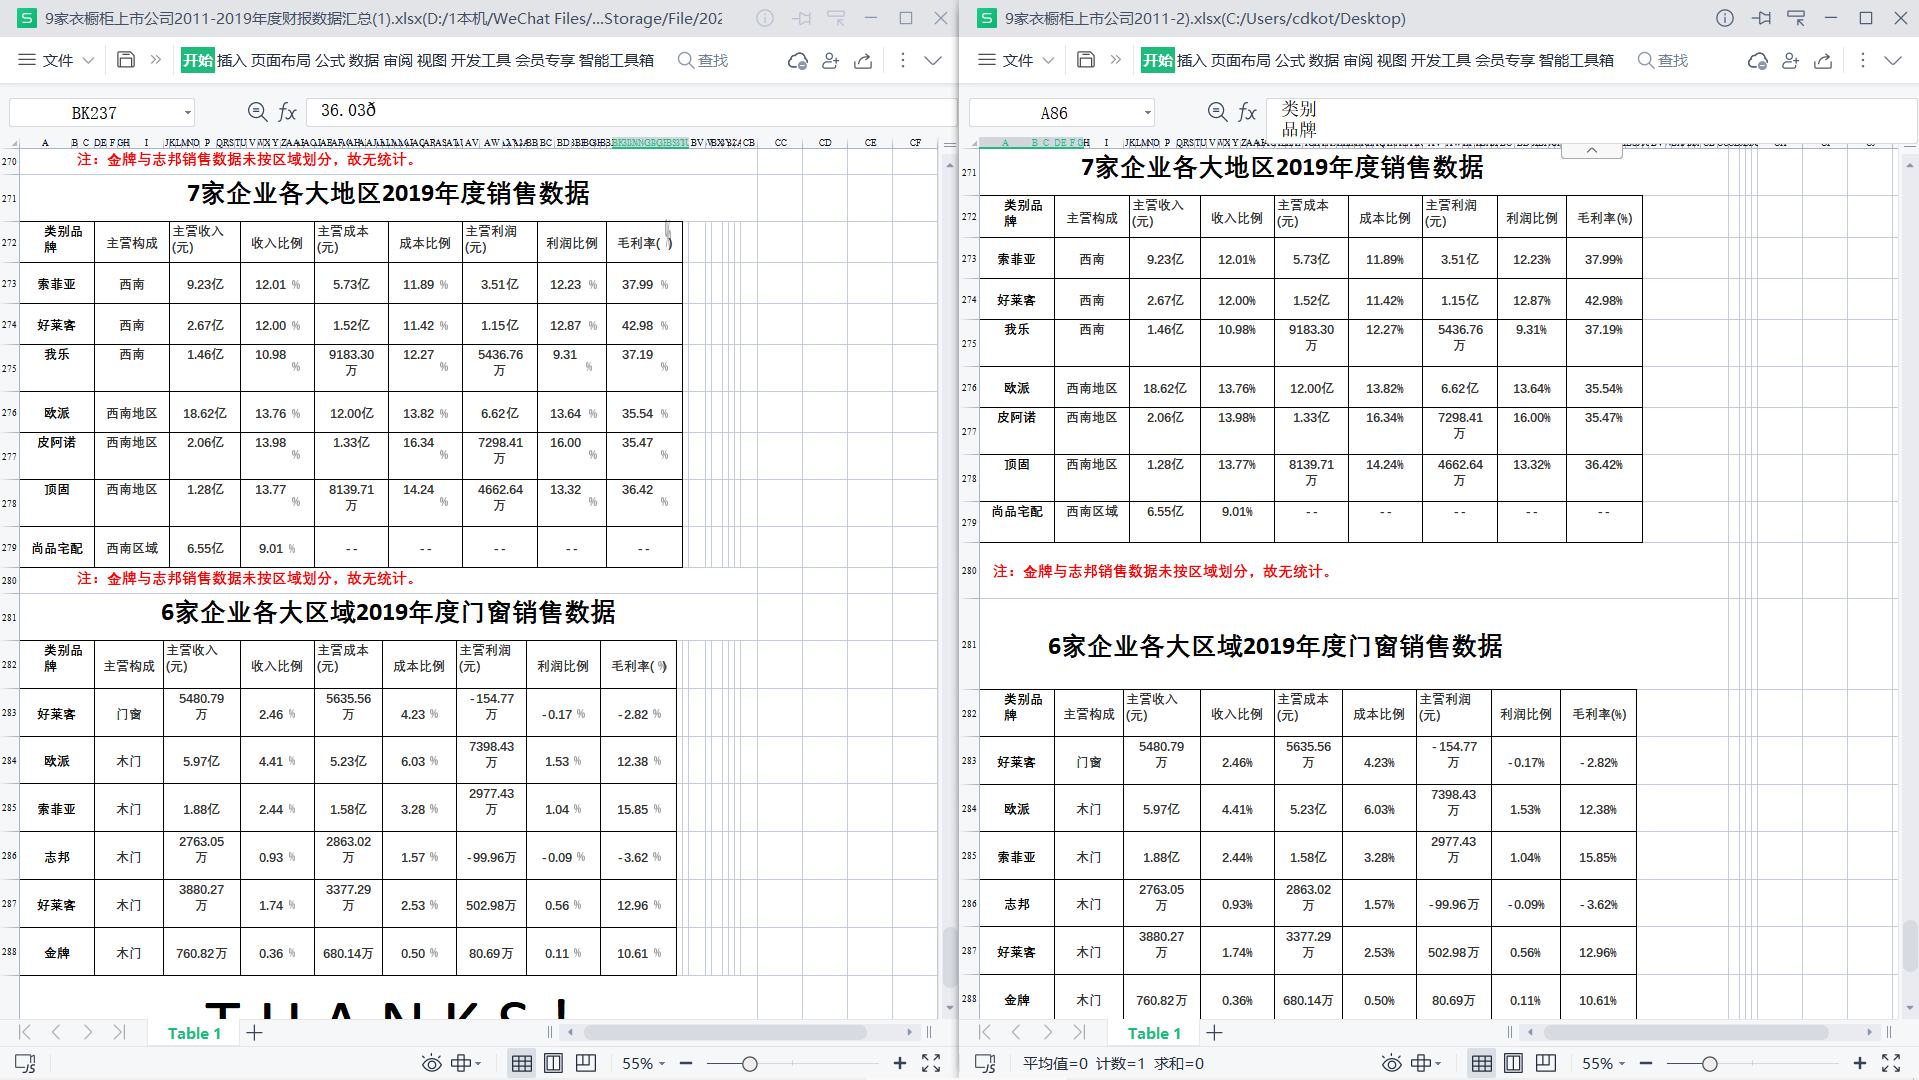Viewport: 1919px width, 1080px height.
Task: Click the 查找 search box in left window
Action: [704, 60]
